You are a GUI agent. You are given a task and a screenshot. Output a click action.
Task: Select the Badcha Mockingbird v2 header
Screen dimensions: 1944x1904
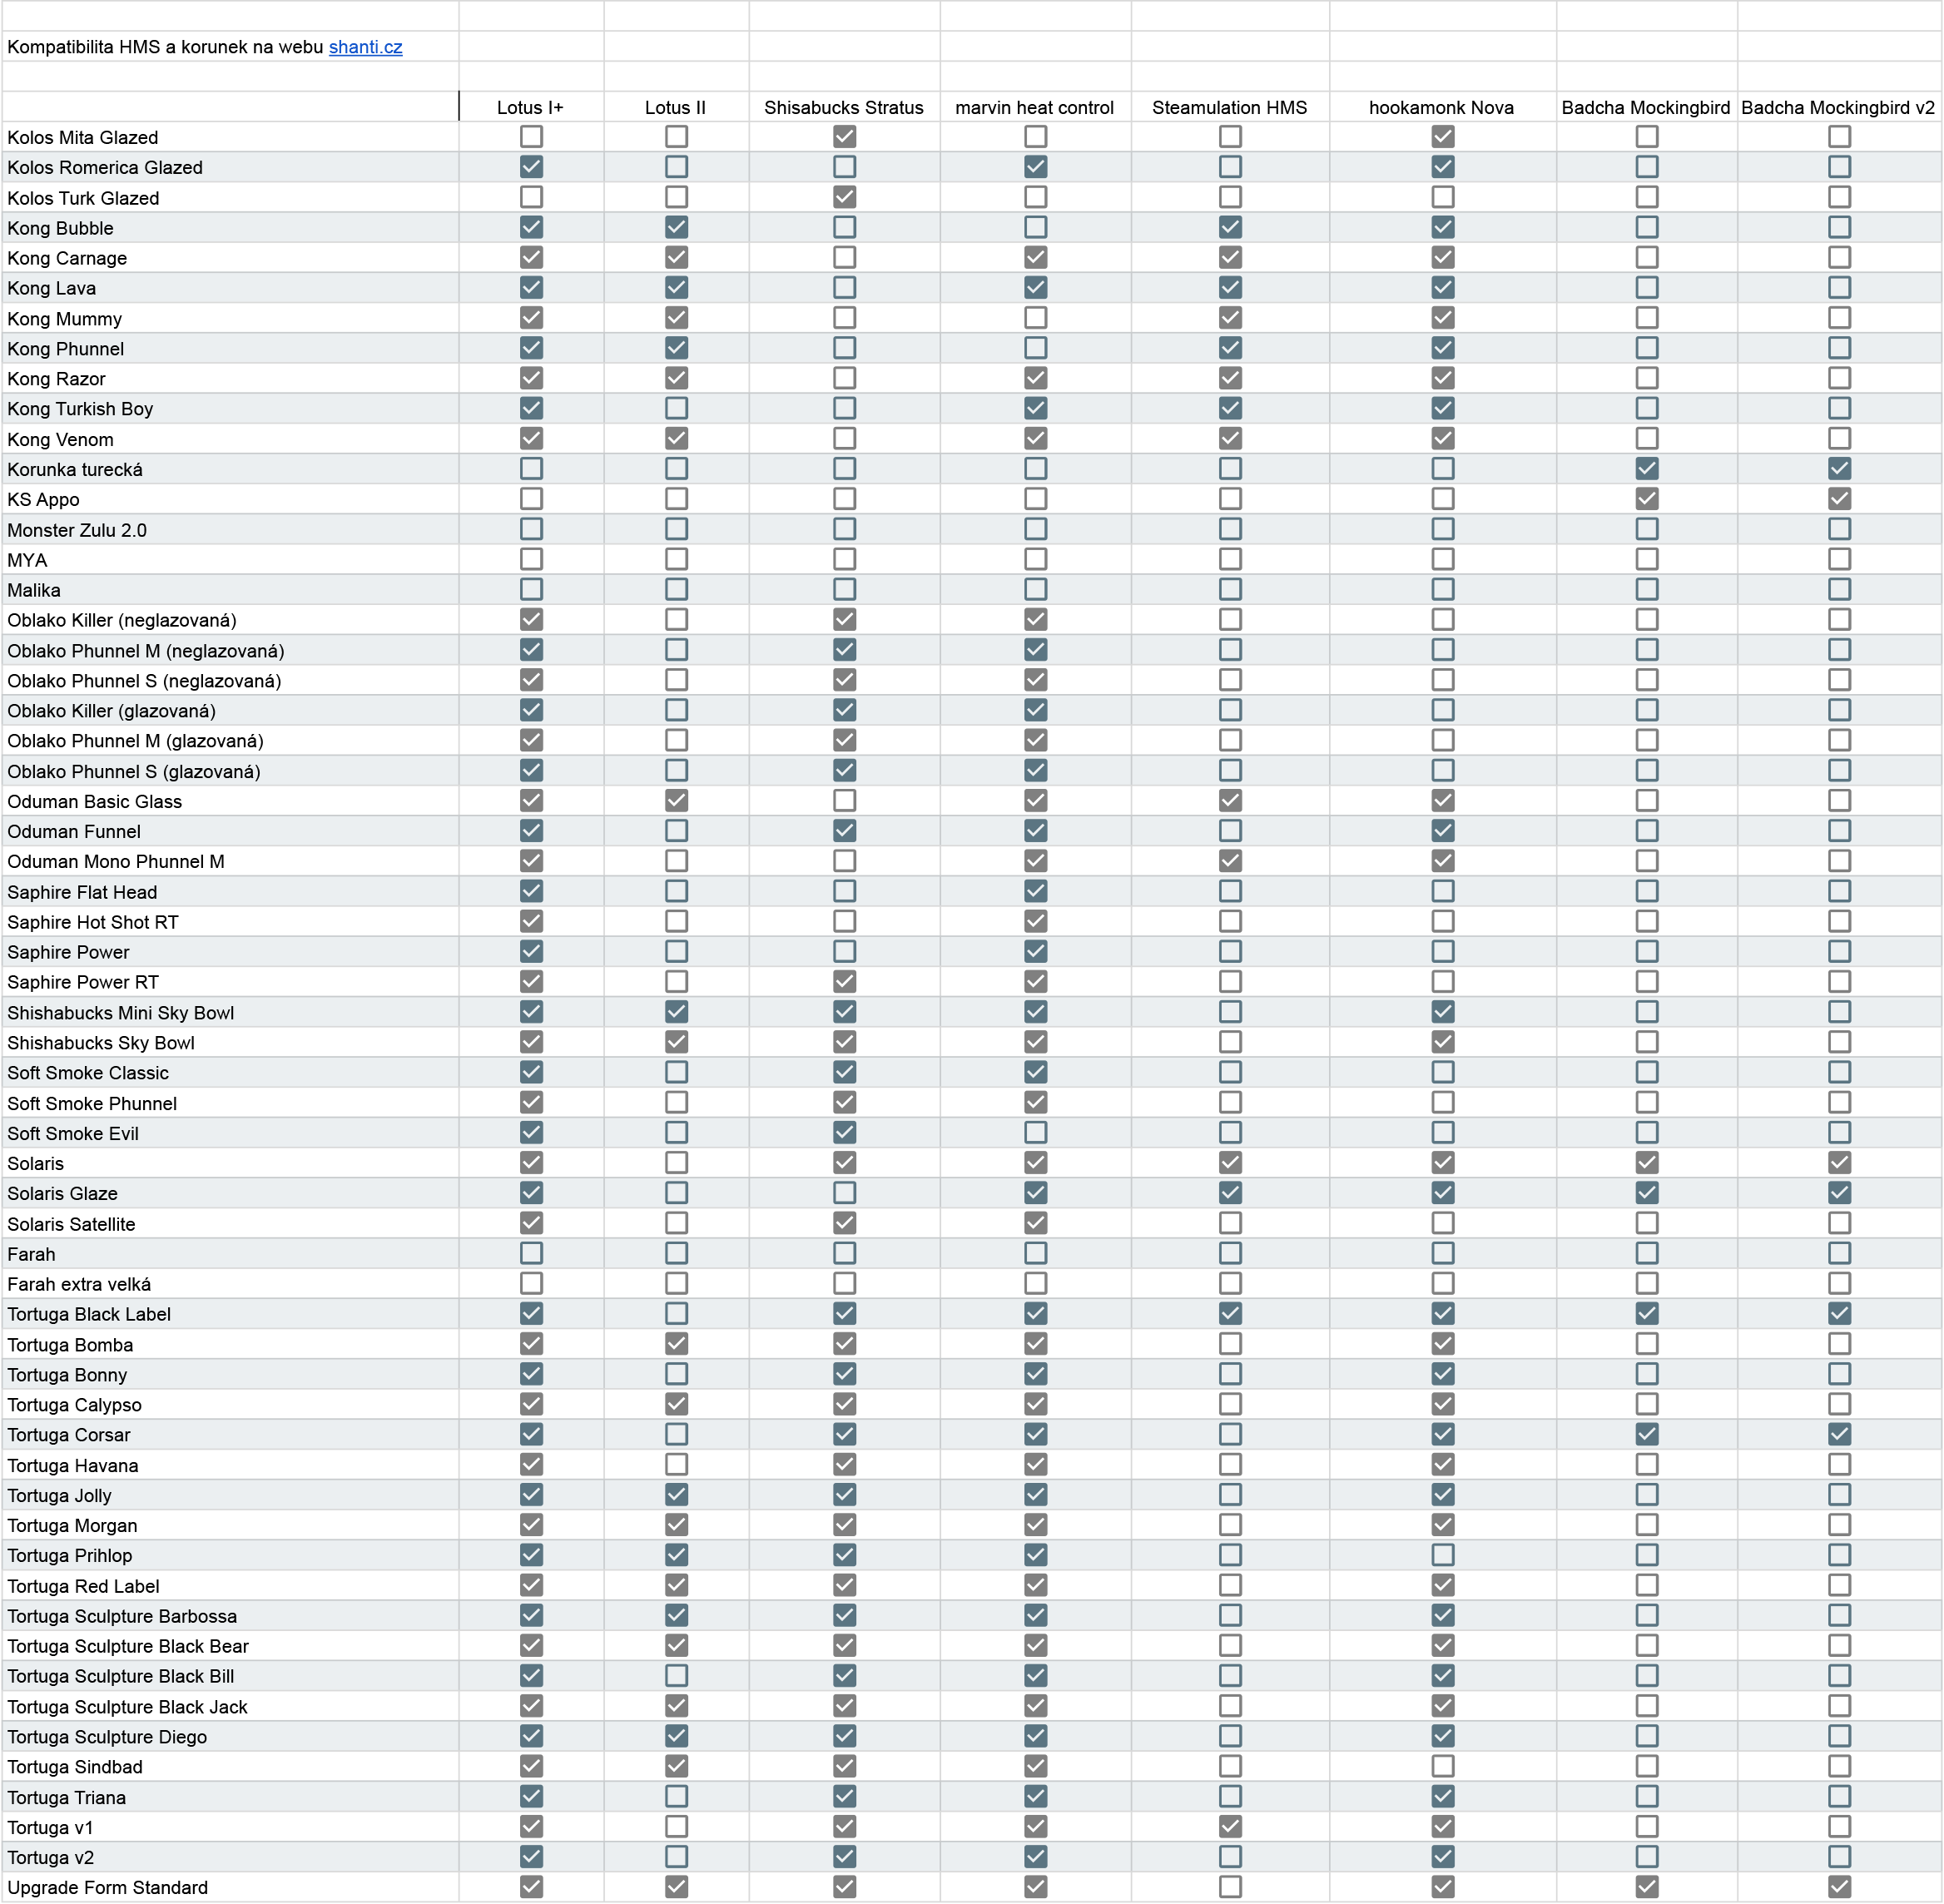(x=1838, y=107)
